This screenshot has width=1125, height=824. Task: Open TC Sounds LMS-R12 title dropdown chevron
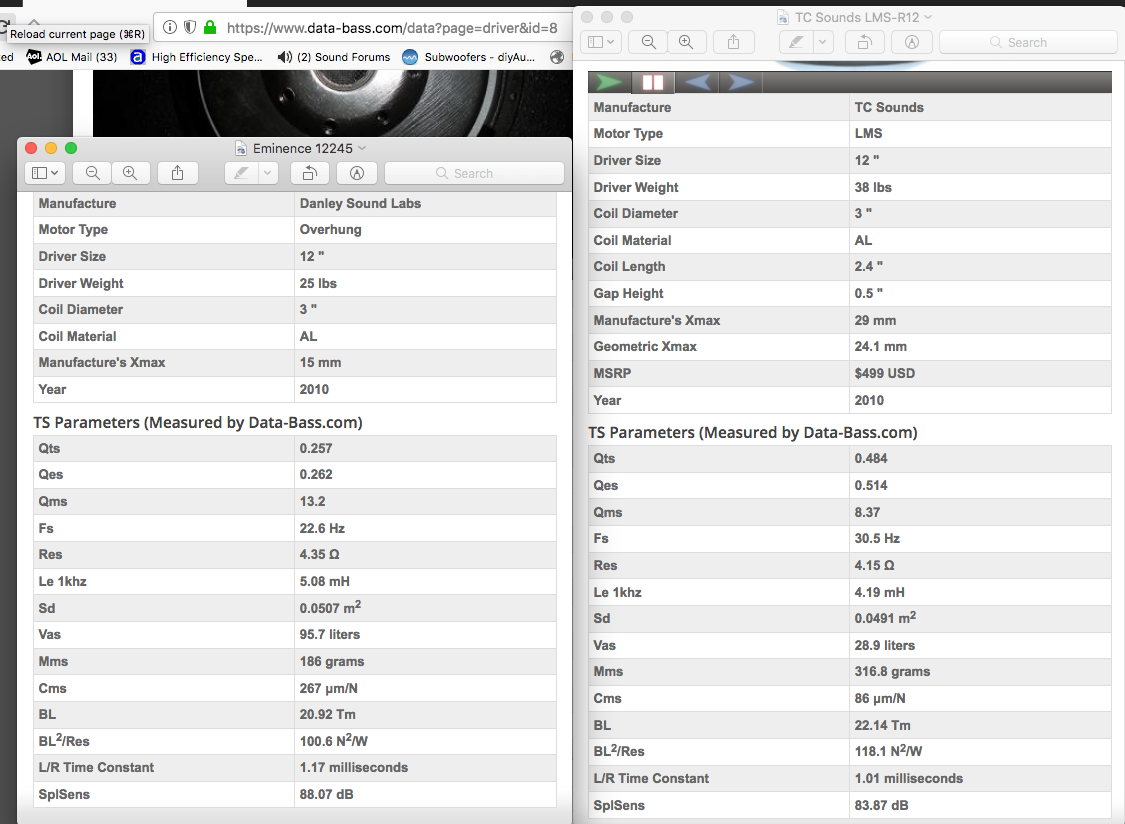coord(928,17)
